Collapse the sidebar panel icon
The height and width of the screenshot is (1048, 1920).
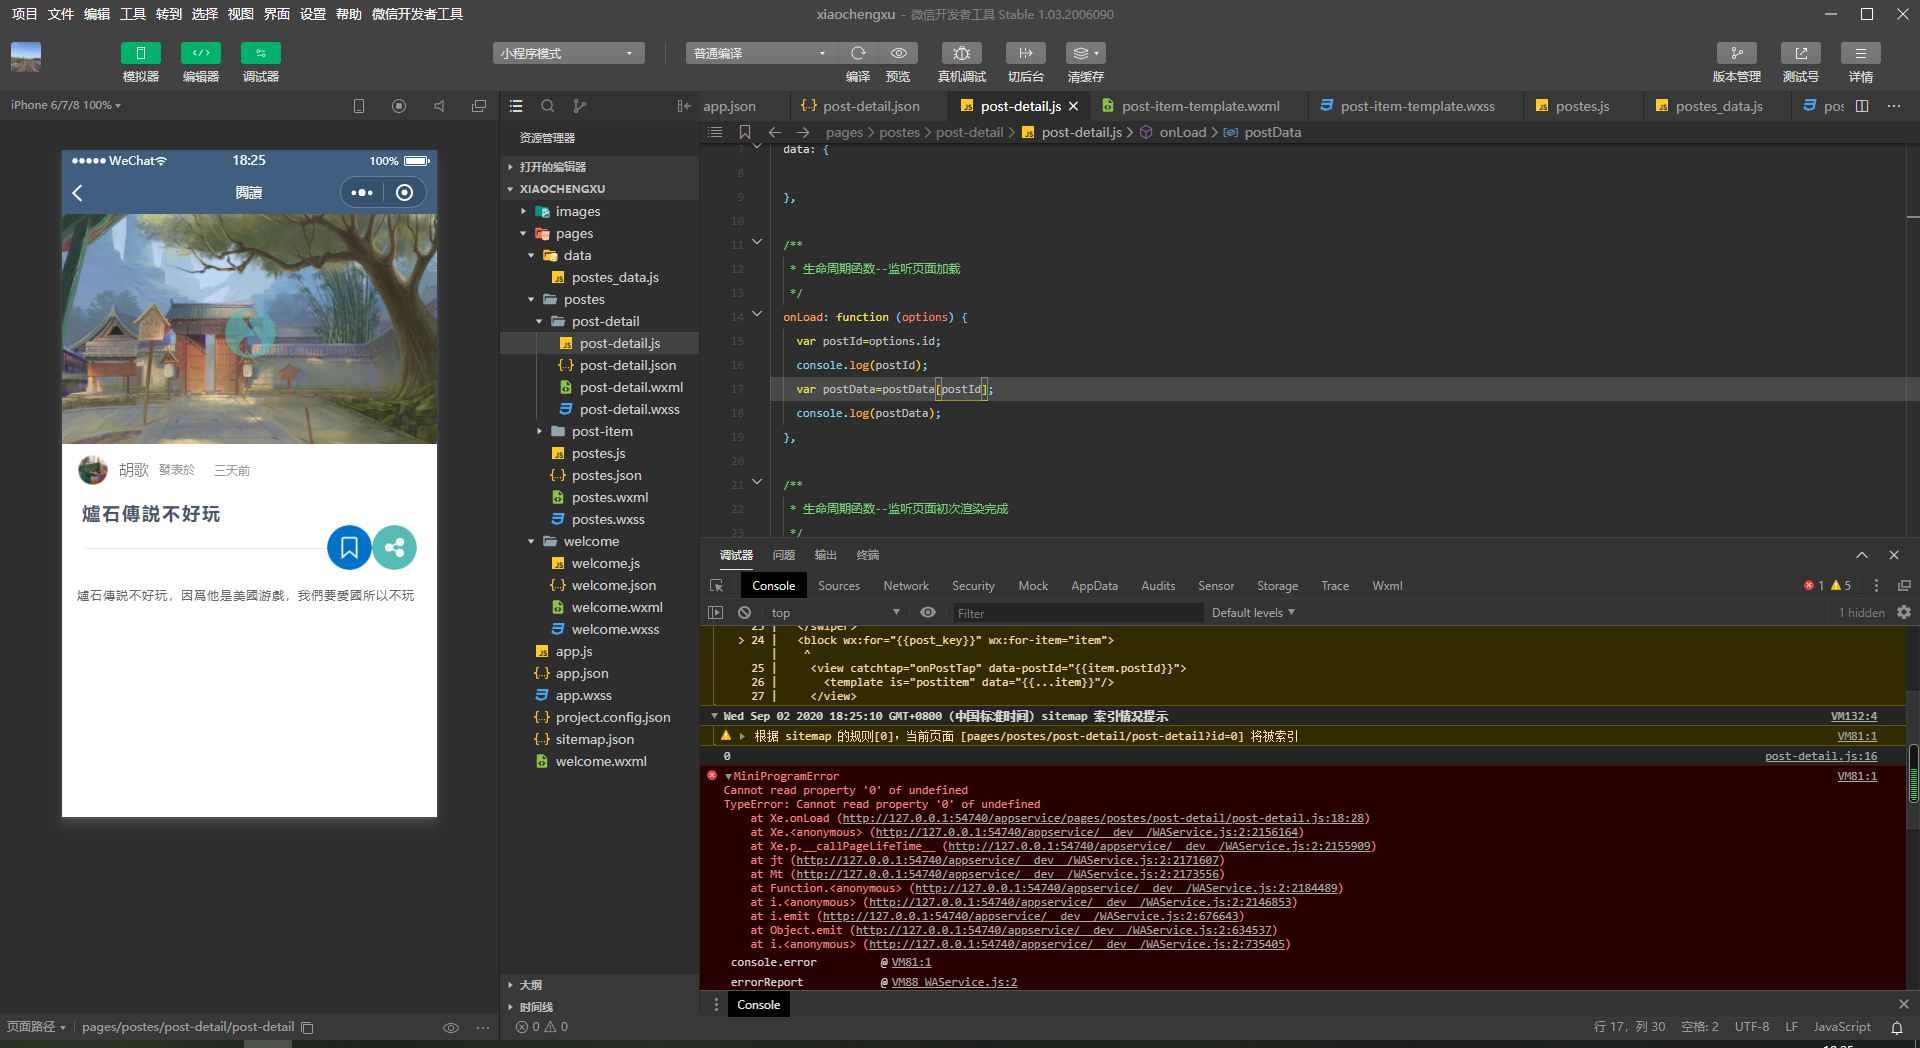(x=683, y=106)
